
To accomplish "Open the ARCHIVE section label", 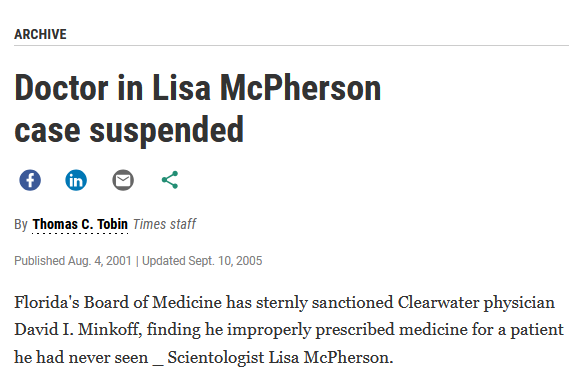I will 40,34.
